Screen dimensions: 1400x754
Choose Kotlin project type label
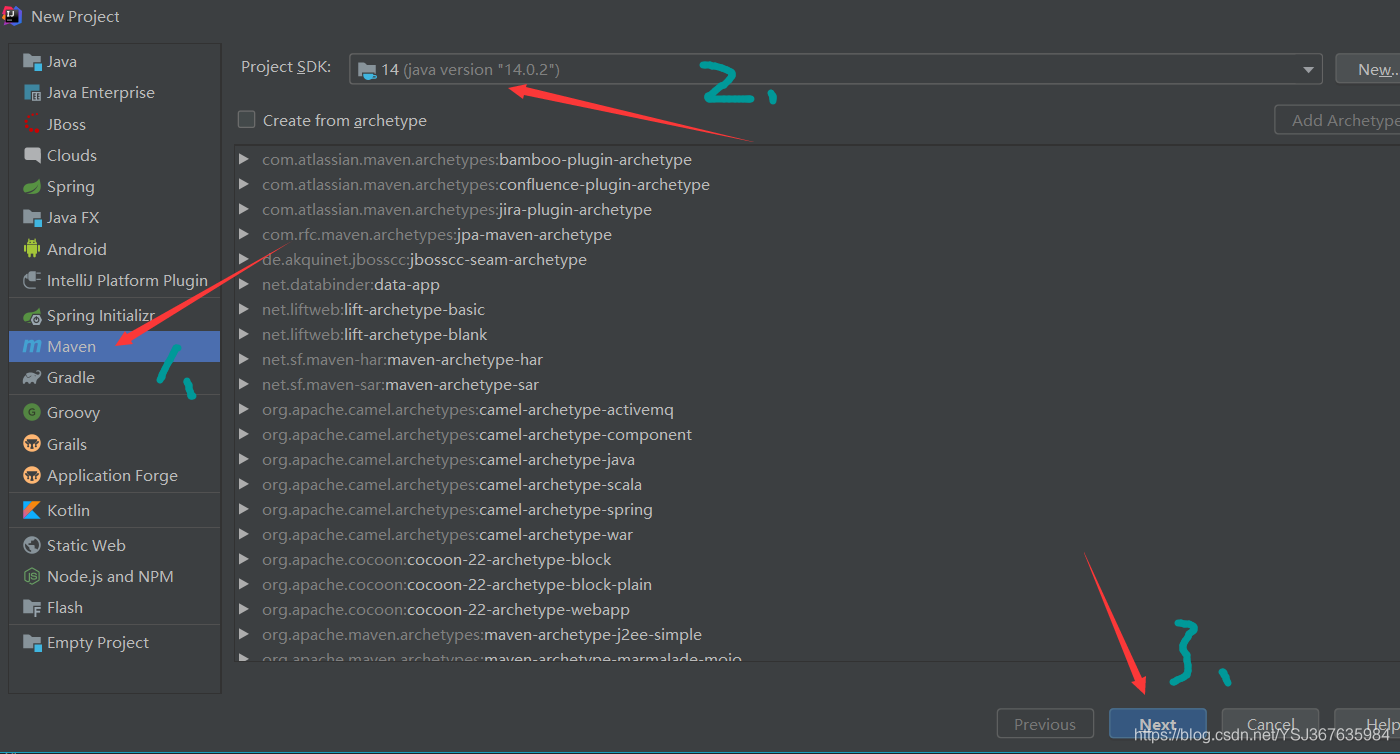coord(68,510)
